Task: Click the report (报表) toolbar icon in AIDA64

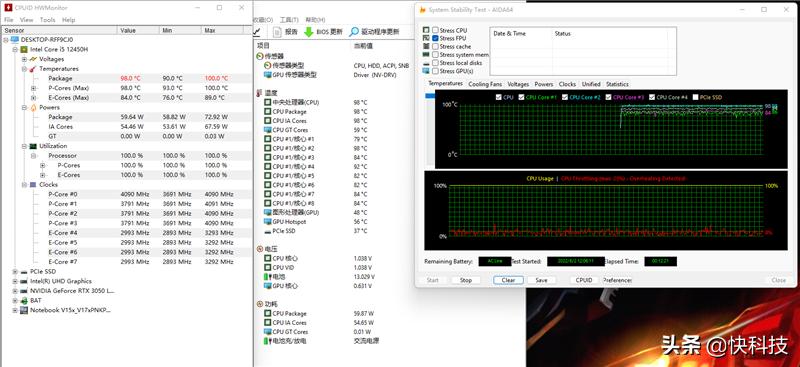Action: (277, 32)
